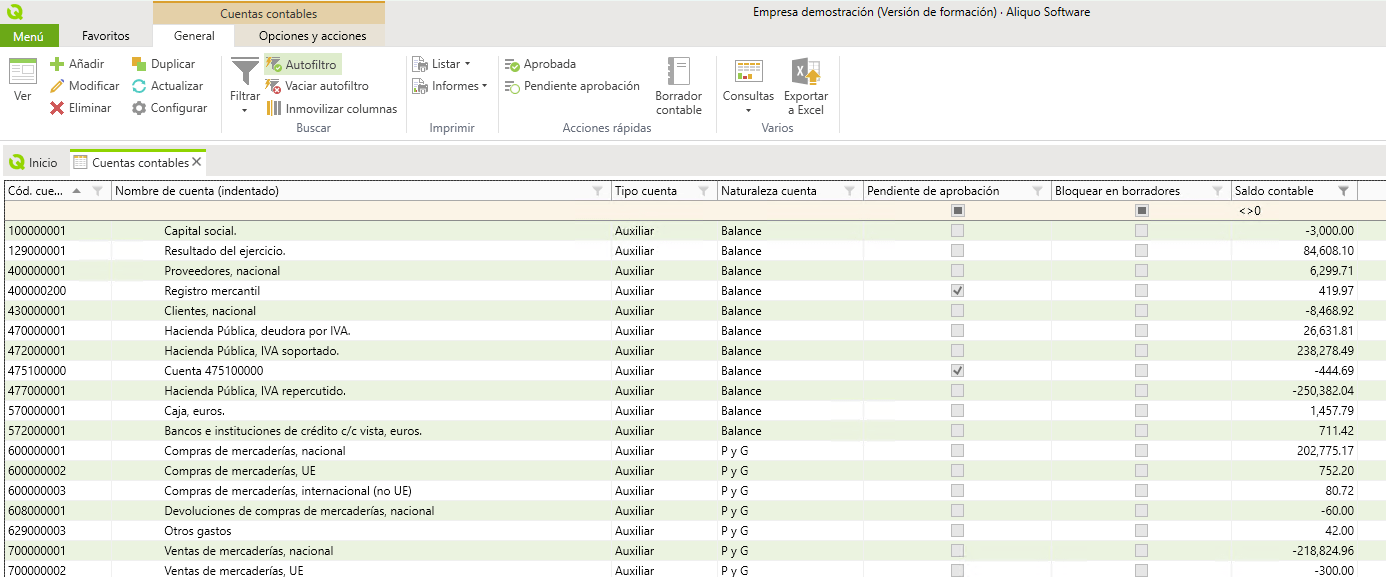
Task: Check Bloquear en borradores for Capital social
Action: [x=1141, y=231]
